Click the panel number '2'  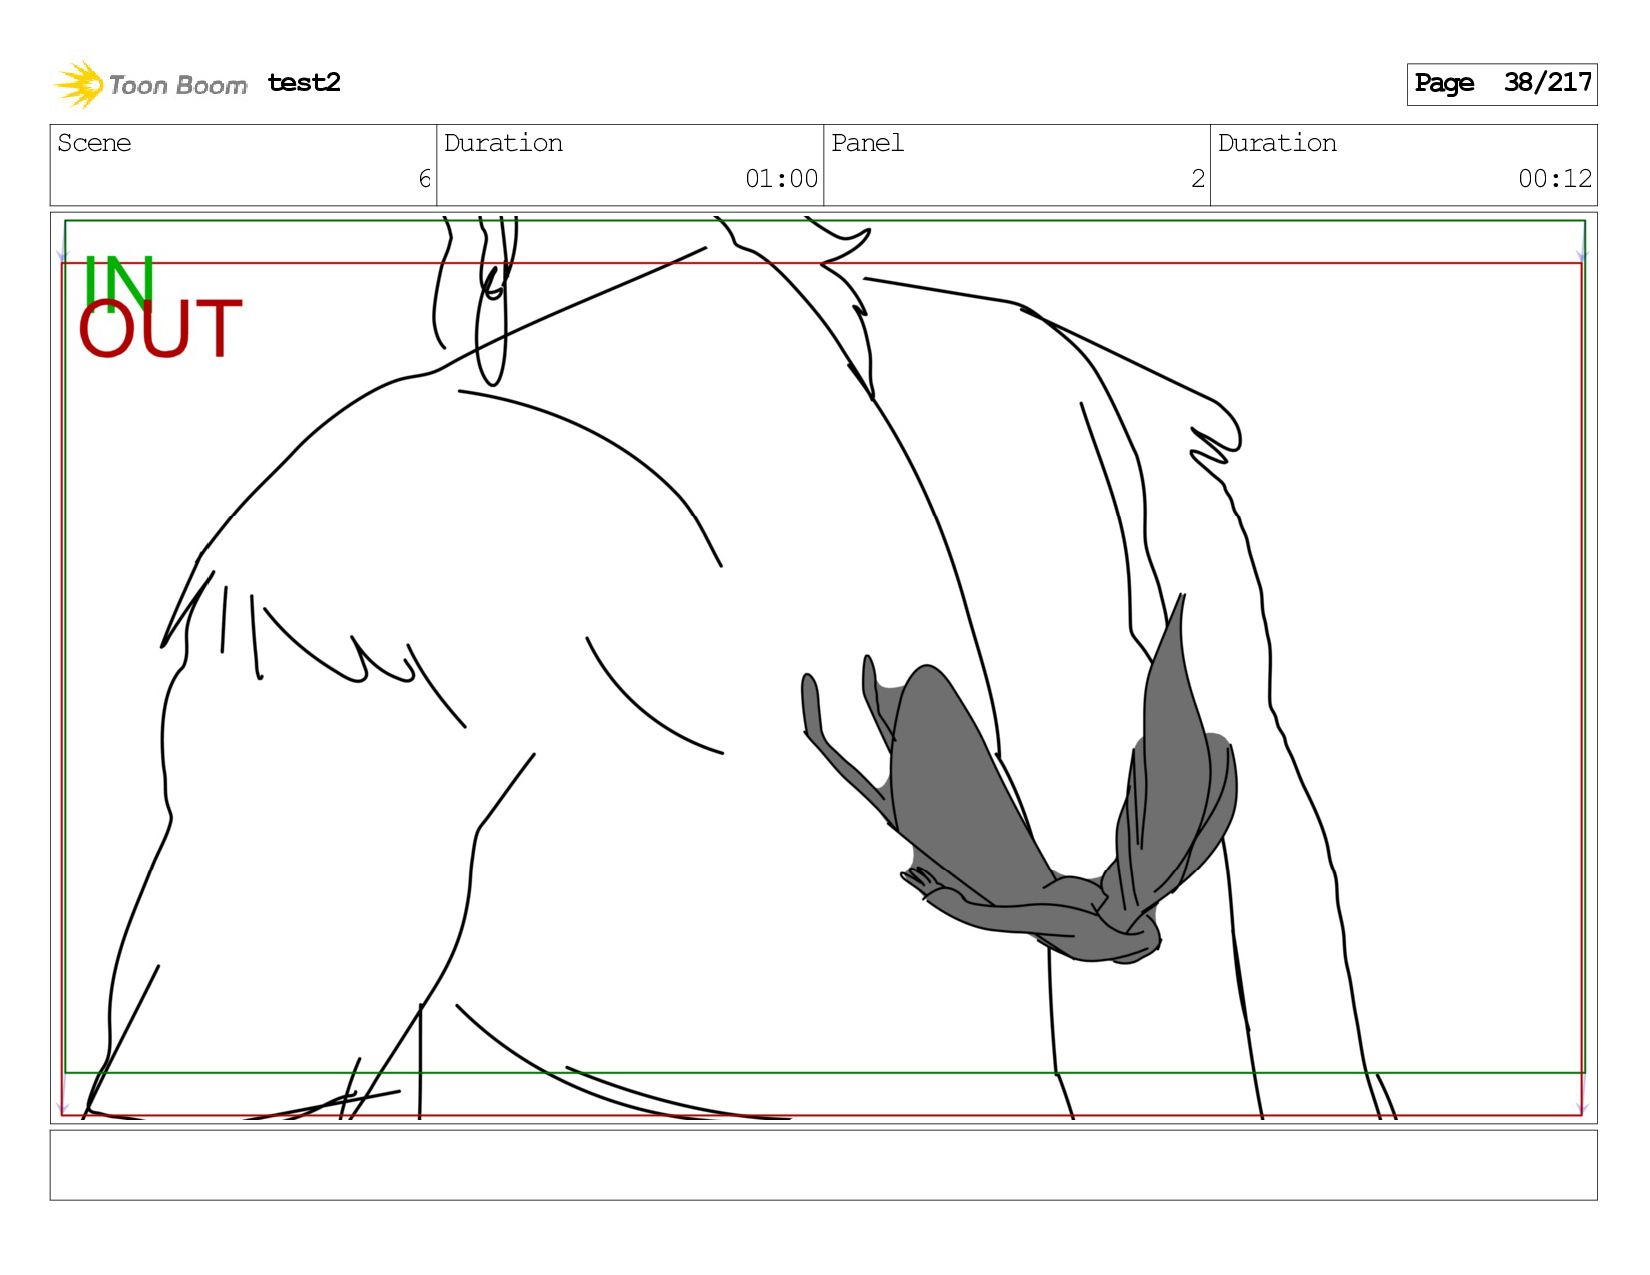[1197, 179]
